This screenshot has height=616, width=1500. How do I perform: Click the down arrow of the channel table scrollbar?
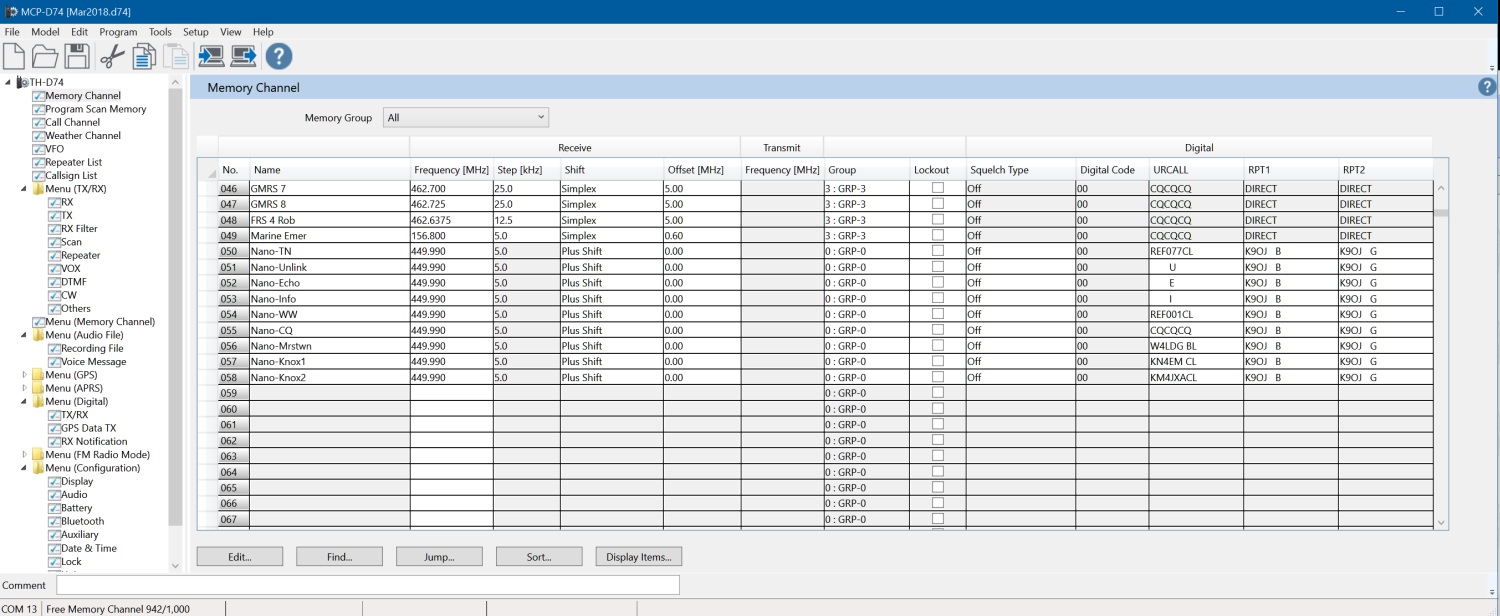(1441, 522)
